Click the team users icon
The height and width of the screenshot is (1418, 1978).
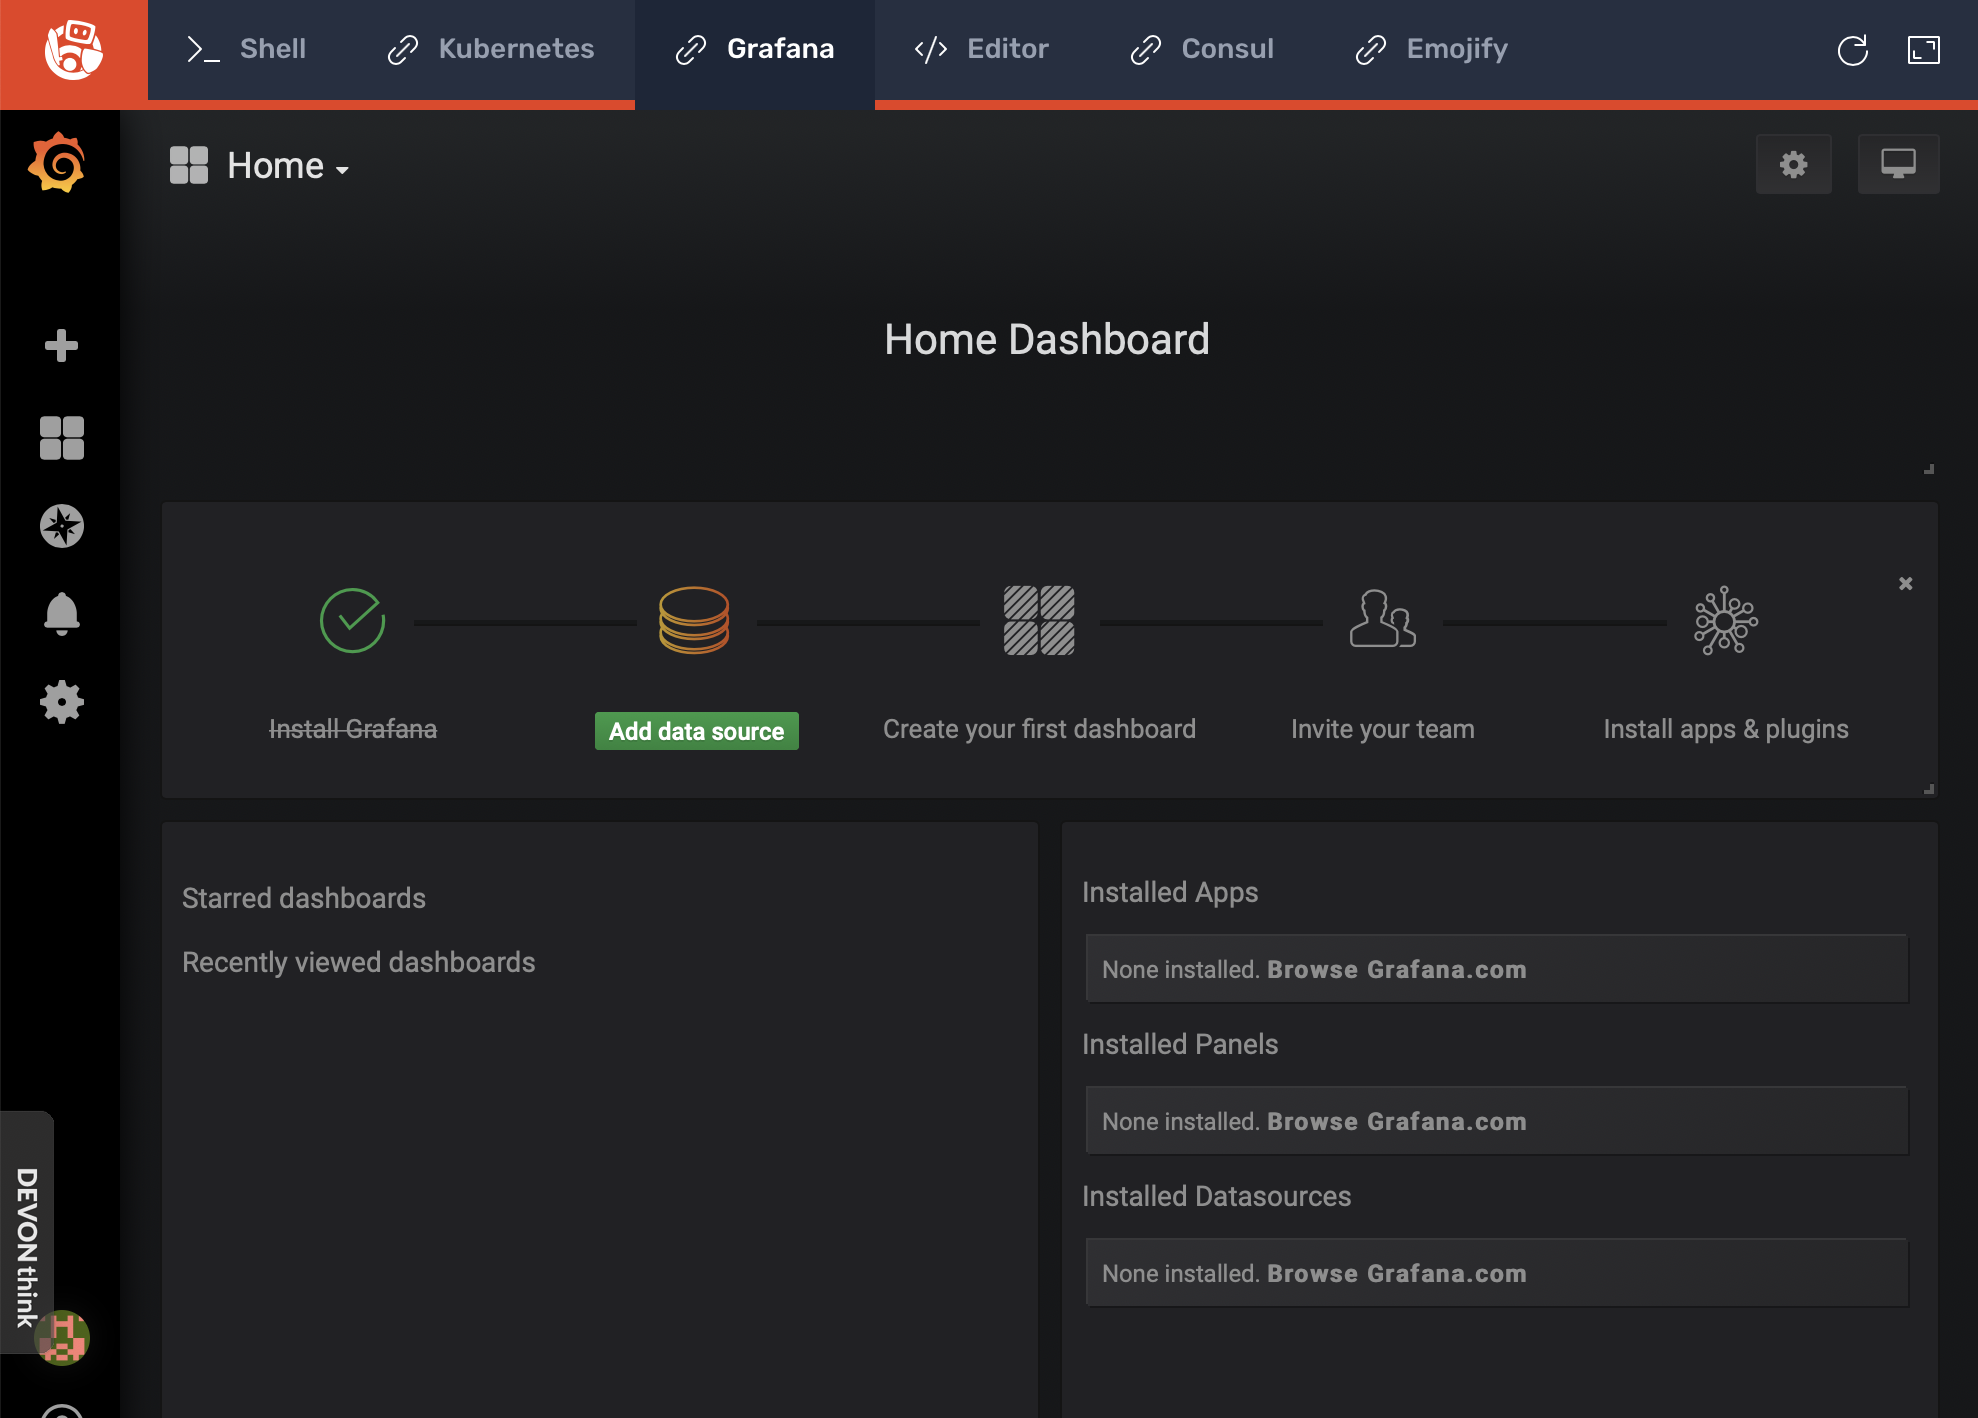coord(1382,619)
